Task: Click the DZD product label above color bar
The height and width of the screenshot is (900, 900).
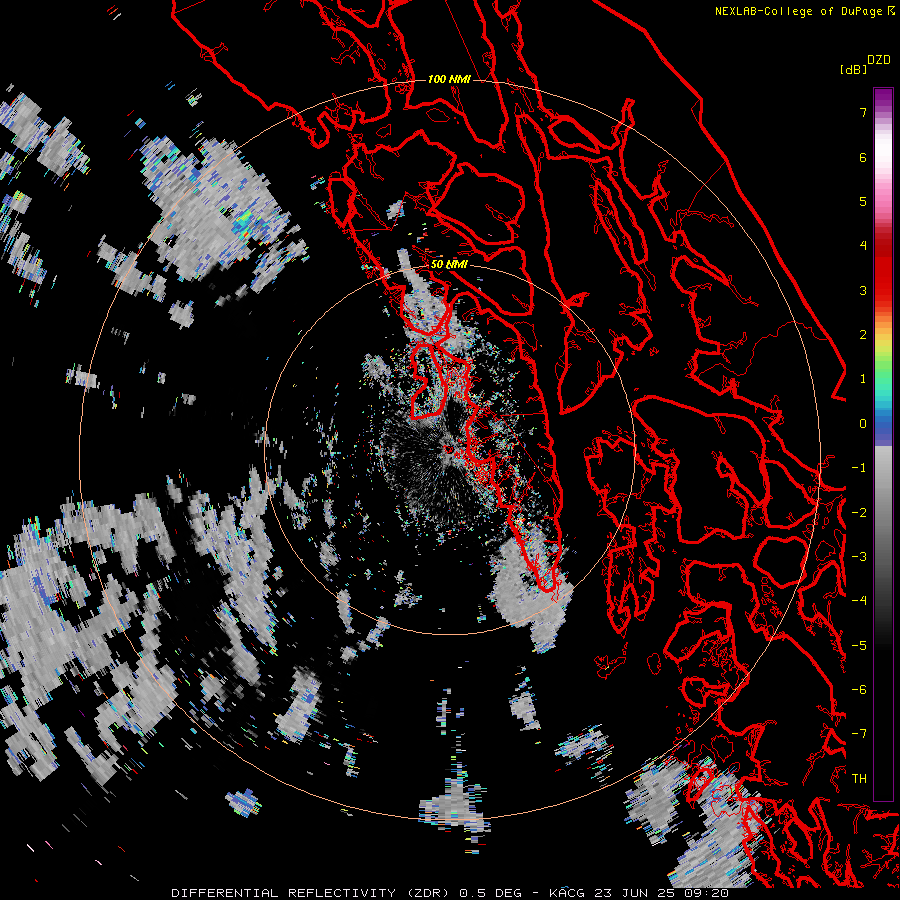Action: pyautogui.click(x=879, y=60)
